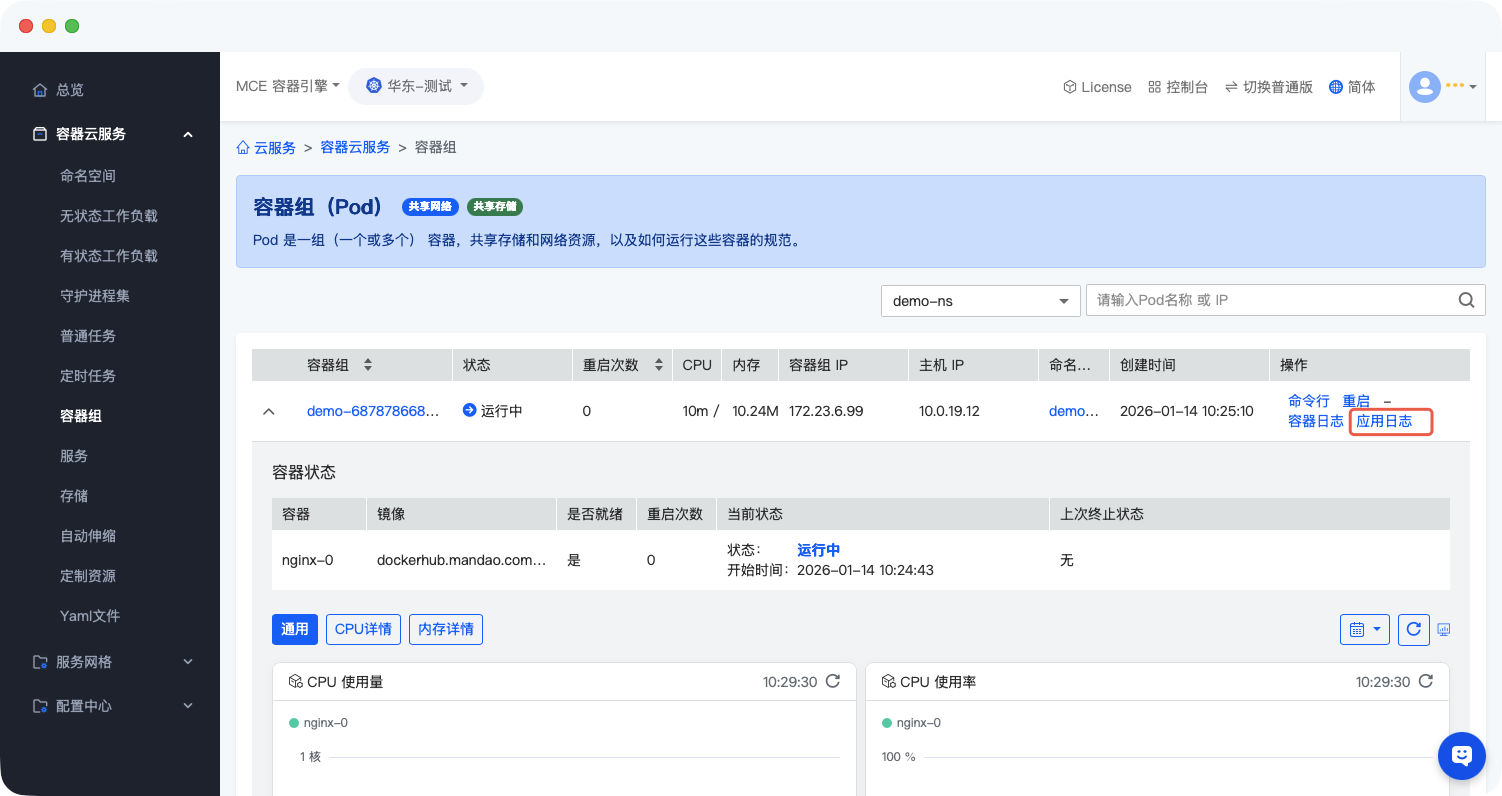Screen dimensions: 1502x796
Task: Switch to the CPU详情 tab
Action: pyautogui.click(x=363, y=629)
